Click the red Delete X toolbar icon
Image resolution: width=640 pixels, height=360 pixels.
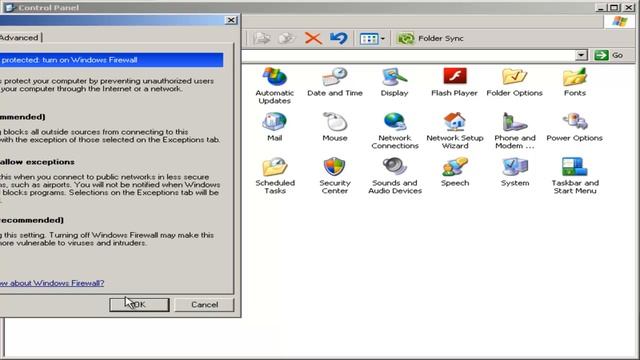[313, 38]
